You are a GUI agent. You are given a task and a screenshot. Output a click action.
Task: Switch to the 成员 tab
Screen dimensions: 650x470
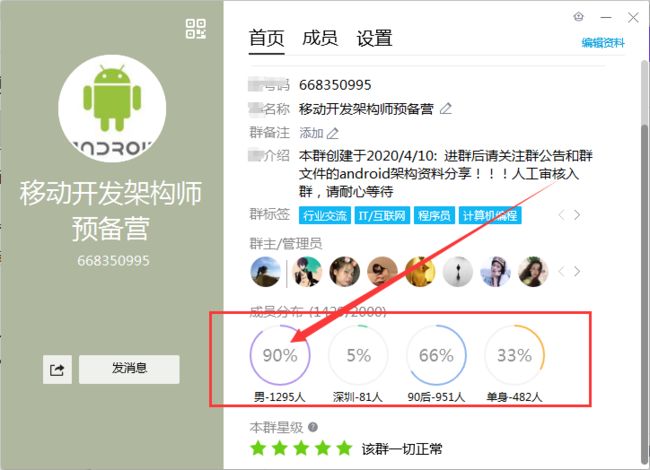pyautogui.click(x=320, y=38)
